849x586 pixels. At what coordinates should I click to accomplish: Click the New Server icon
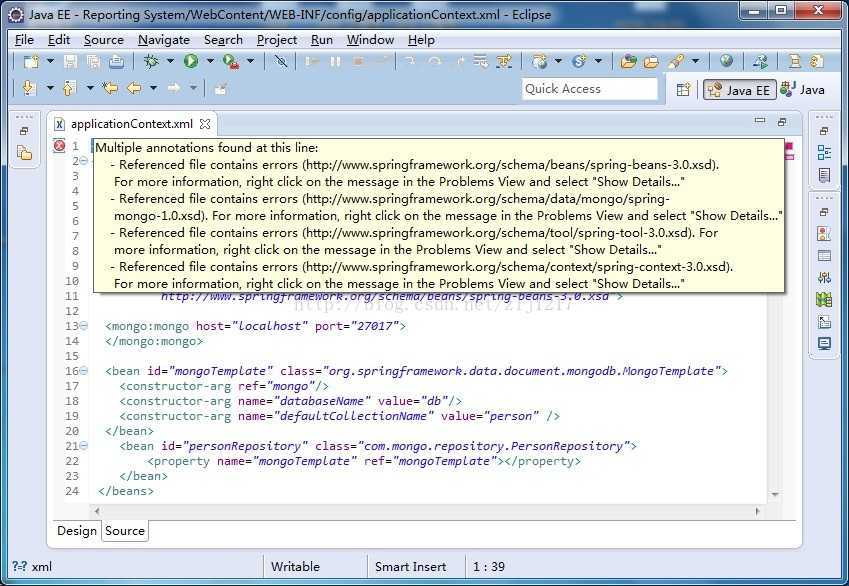coord(539,61)
